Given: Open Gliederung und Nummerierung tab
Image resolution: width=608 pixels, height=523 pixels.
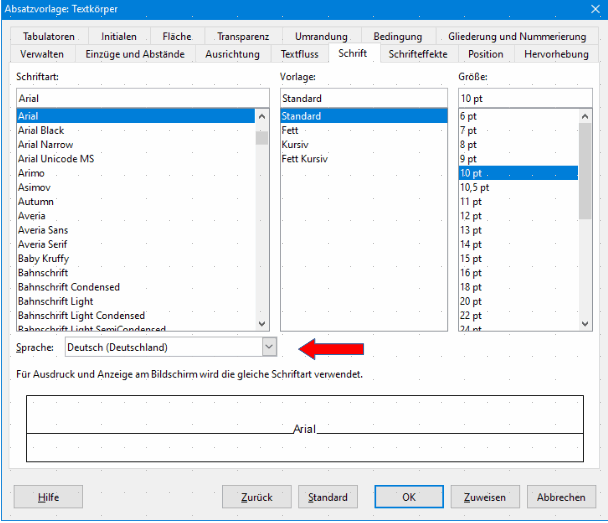Looking at the screenshot, I should [517, 36].
